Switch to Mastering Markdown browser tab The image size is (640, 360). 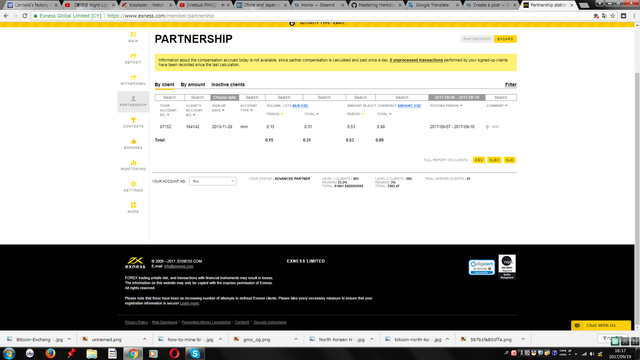point(376,5)
